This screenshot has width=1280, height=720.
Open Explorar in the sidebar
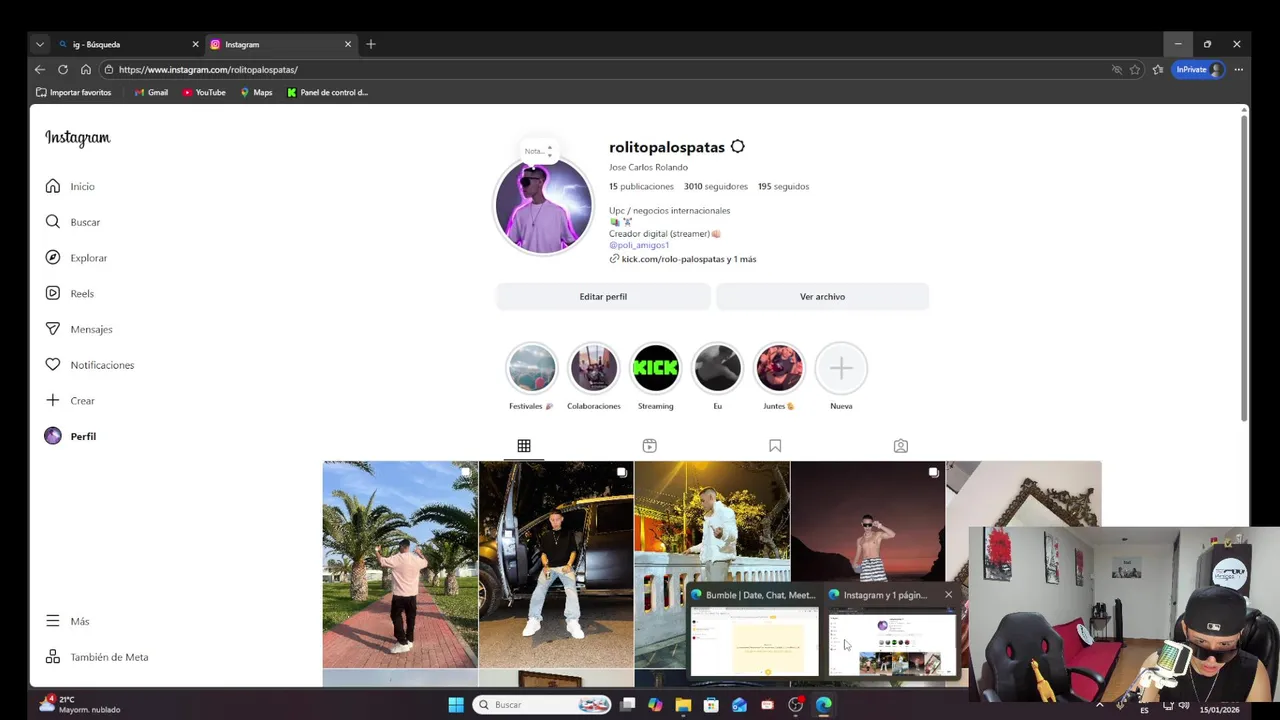click(x=76, y=258)
